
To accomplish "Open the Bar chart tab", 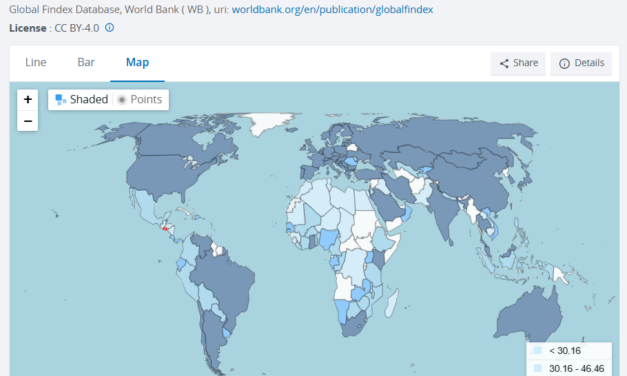I will (86, 62).
